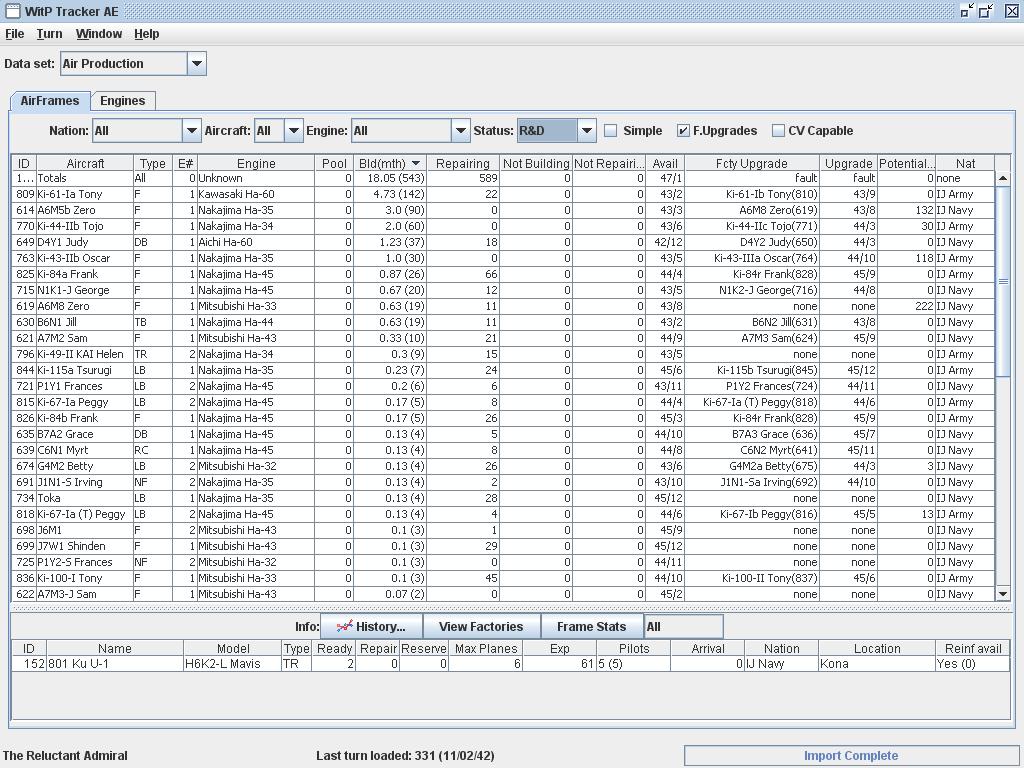Viewport: 1024px width, 768px height.
Task: Enable the Simple checkbox
Action: coord(611,131)
